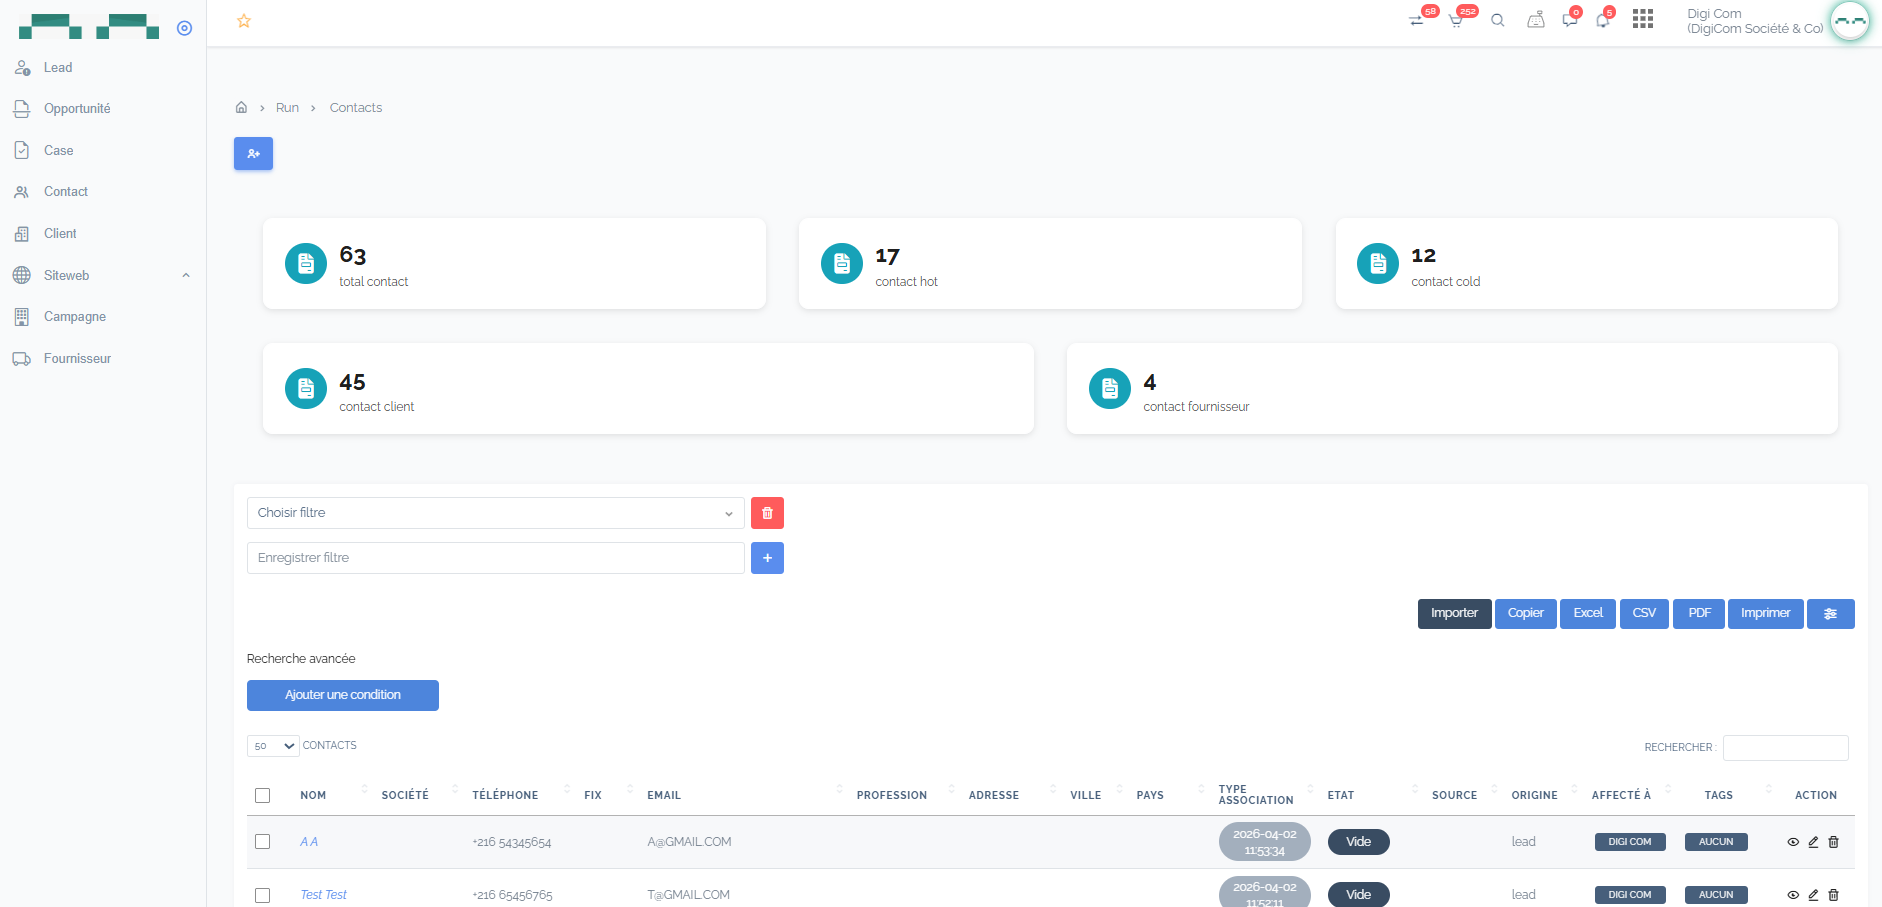
Task: Click the Imprimer button
Action: click(x=1766, y=614)
